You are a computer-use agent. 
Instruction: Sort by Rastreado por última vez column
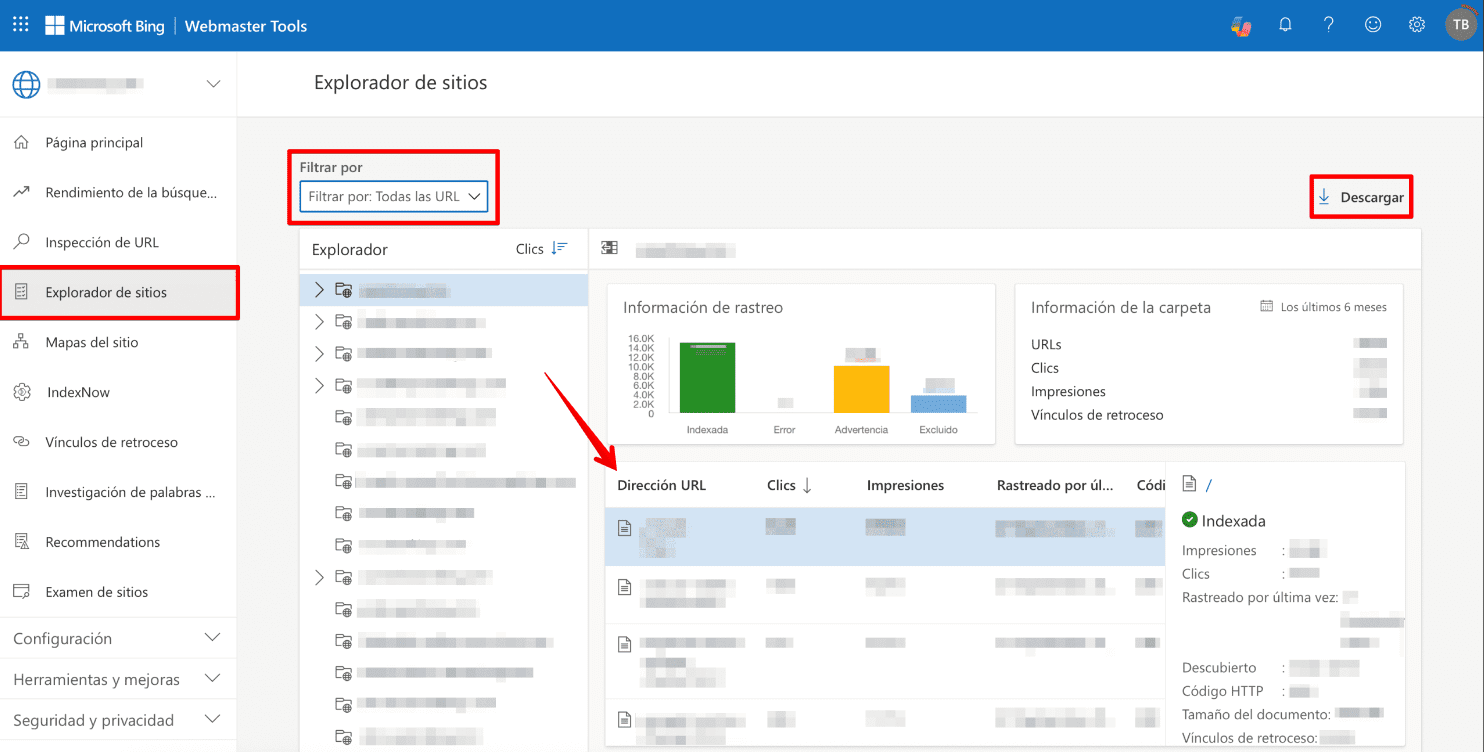tap(1055, 485)
